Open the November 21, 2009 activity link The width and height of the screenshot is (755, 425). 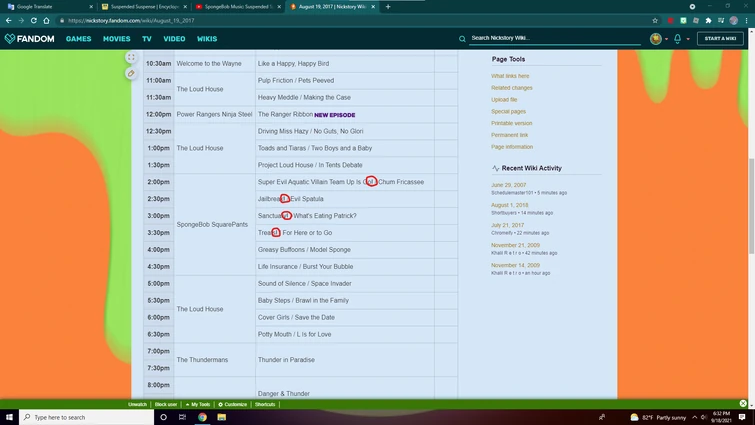(x=515, y=245)
